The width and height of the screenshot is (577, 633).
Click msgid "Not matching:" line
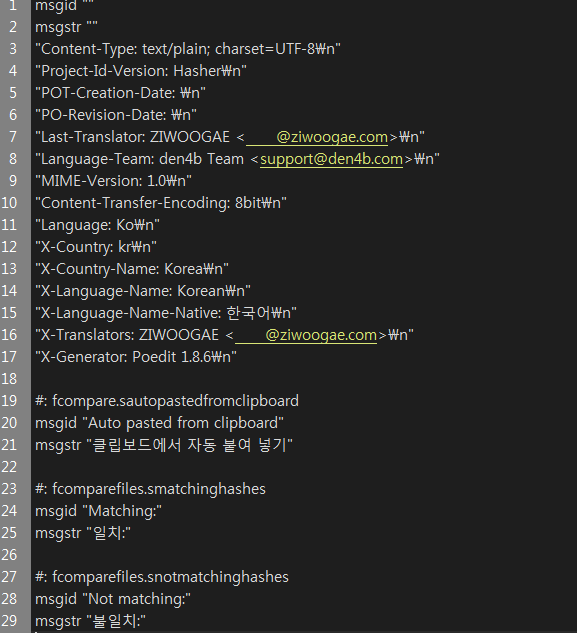pos(113,599)
